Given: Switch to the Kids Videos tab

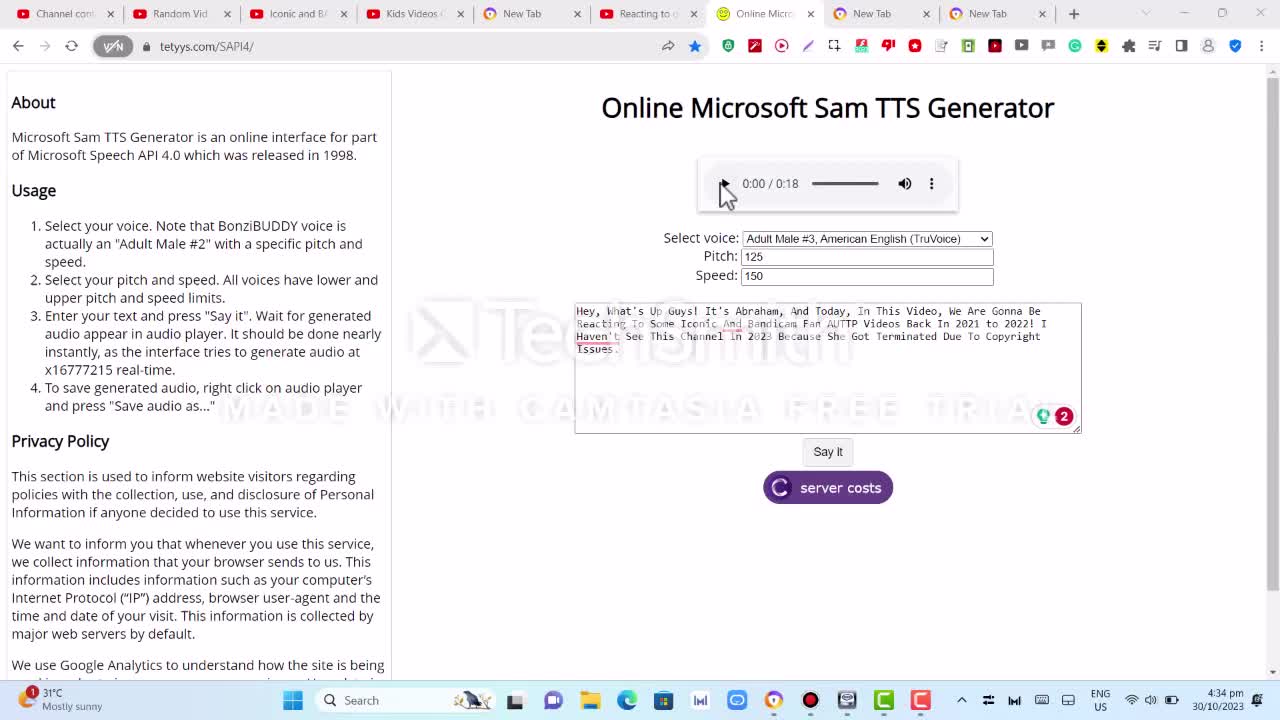Looking at the screenshot, I should [x=413, y=14].
